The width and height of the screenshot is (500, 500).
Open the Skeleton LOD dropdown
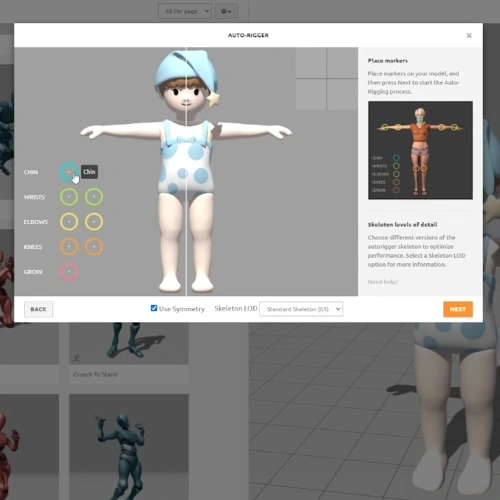301,309
